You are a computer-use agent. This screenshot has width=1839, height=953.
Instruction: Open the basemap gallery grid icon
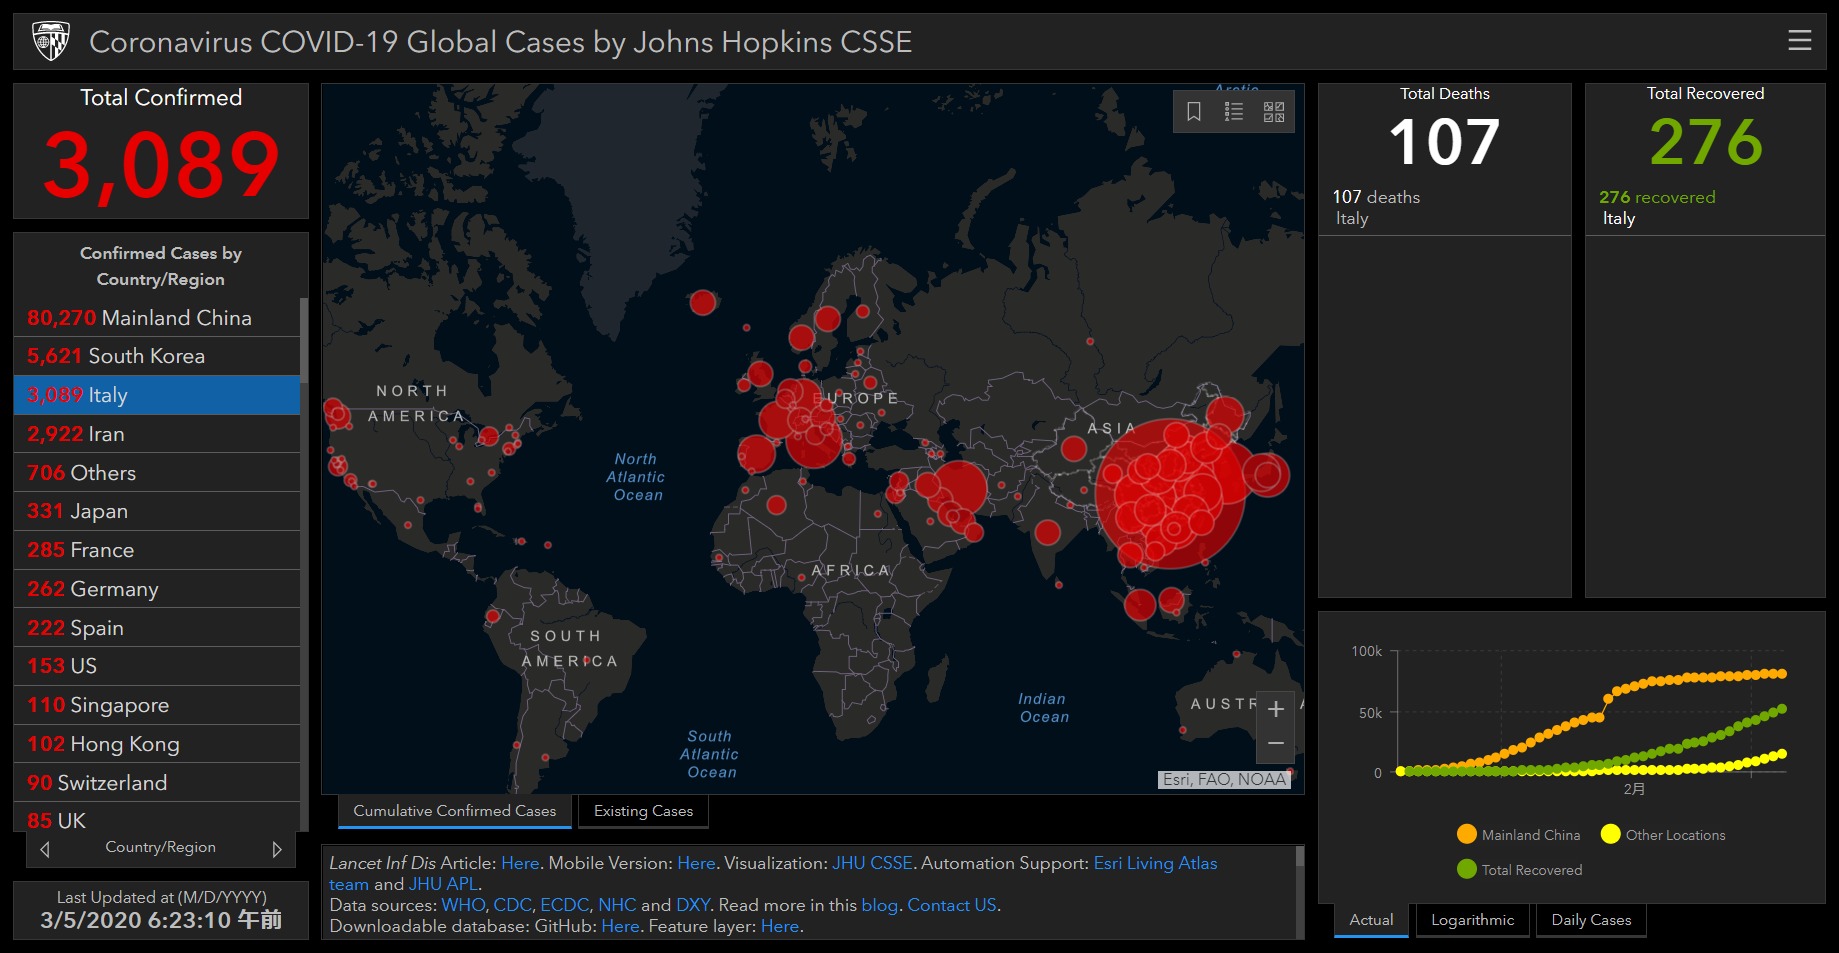pyautogui.click(x=1274, y=112)
